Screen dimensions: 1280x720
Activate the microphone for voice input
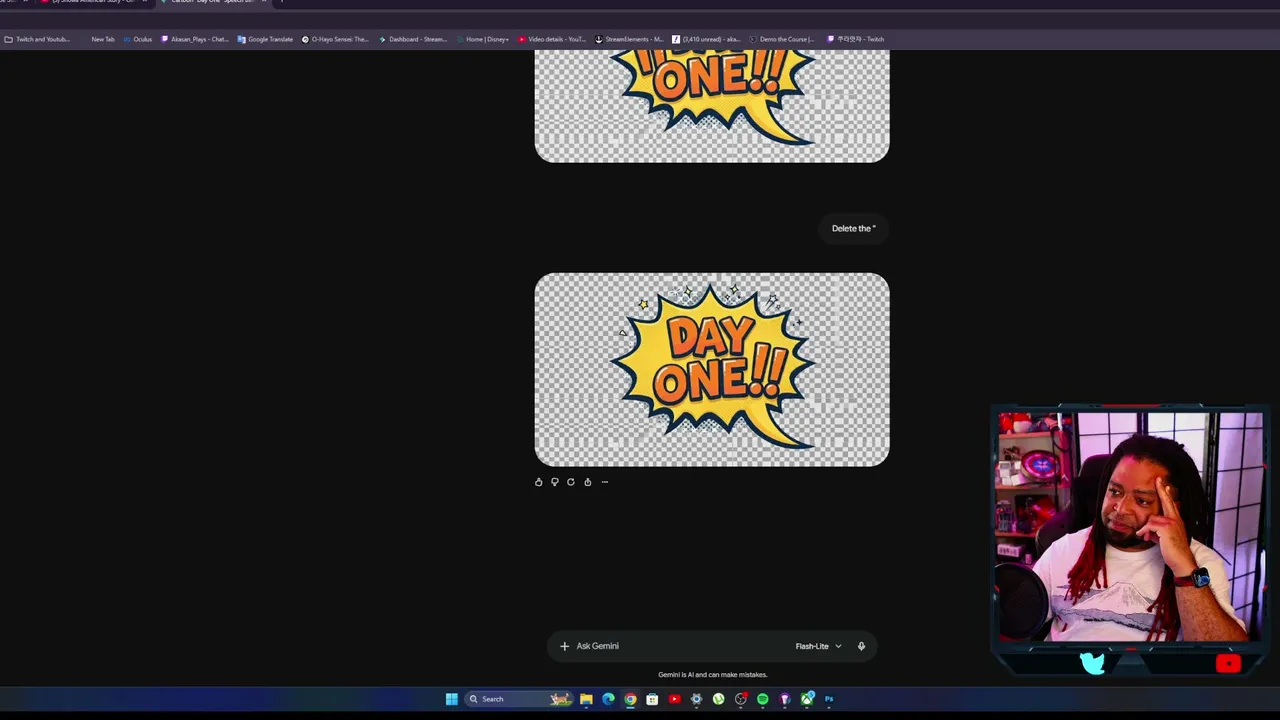(x=861, y=646)
